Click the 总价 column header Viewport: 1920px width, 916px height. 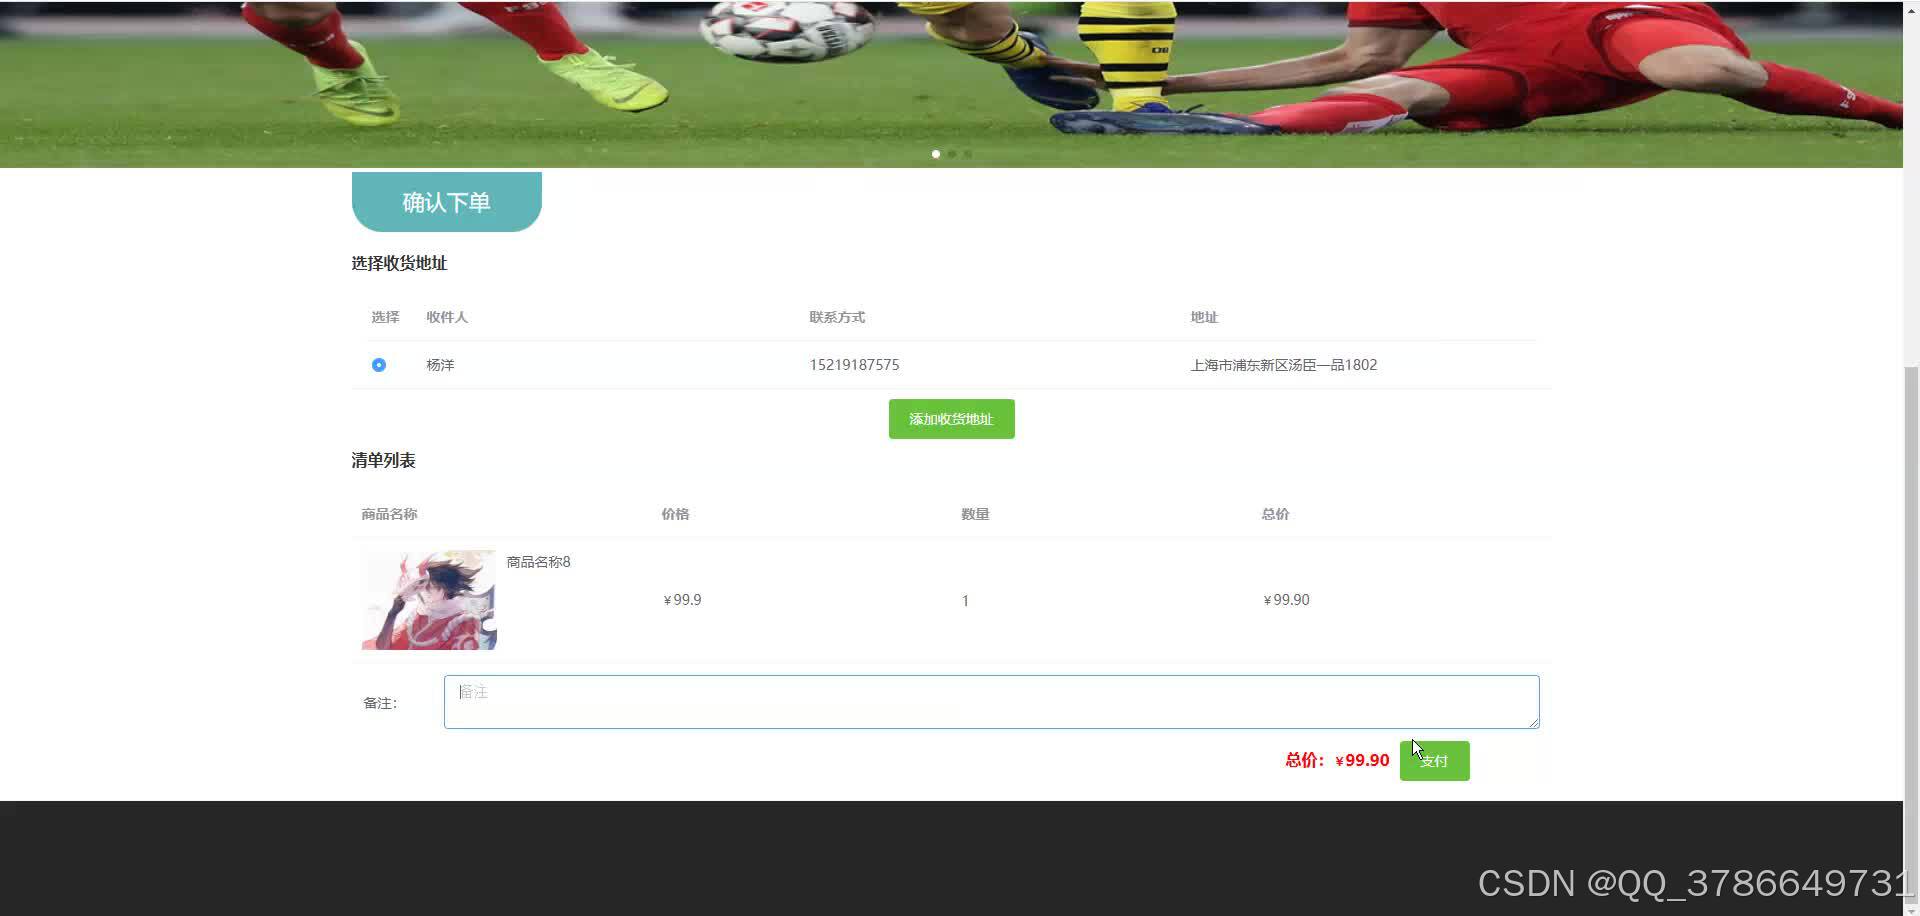(1275, 514)
